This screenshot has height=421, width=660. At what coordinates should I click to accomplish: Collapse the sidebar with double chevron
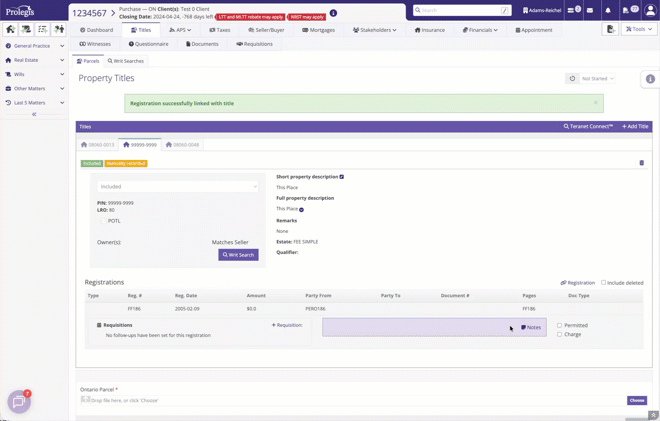point(34,114)
